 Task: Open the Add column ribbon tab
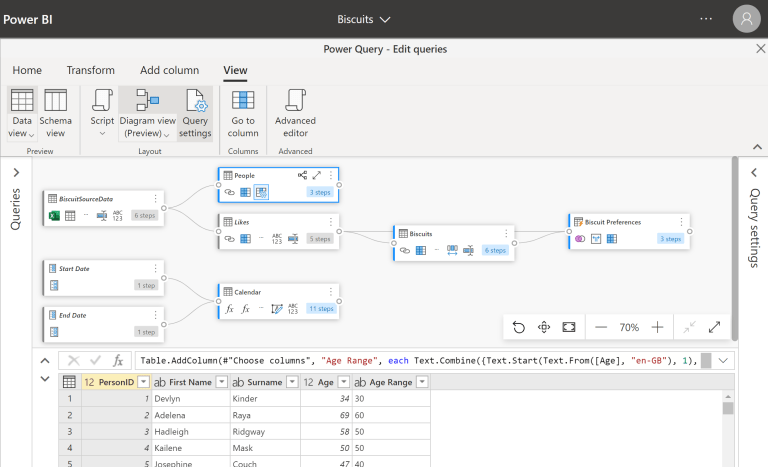(169, 70)
